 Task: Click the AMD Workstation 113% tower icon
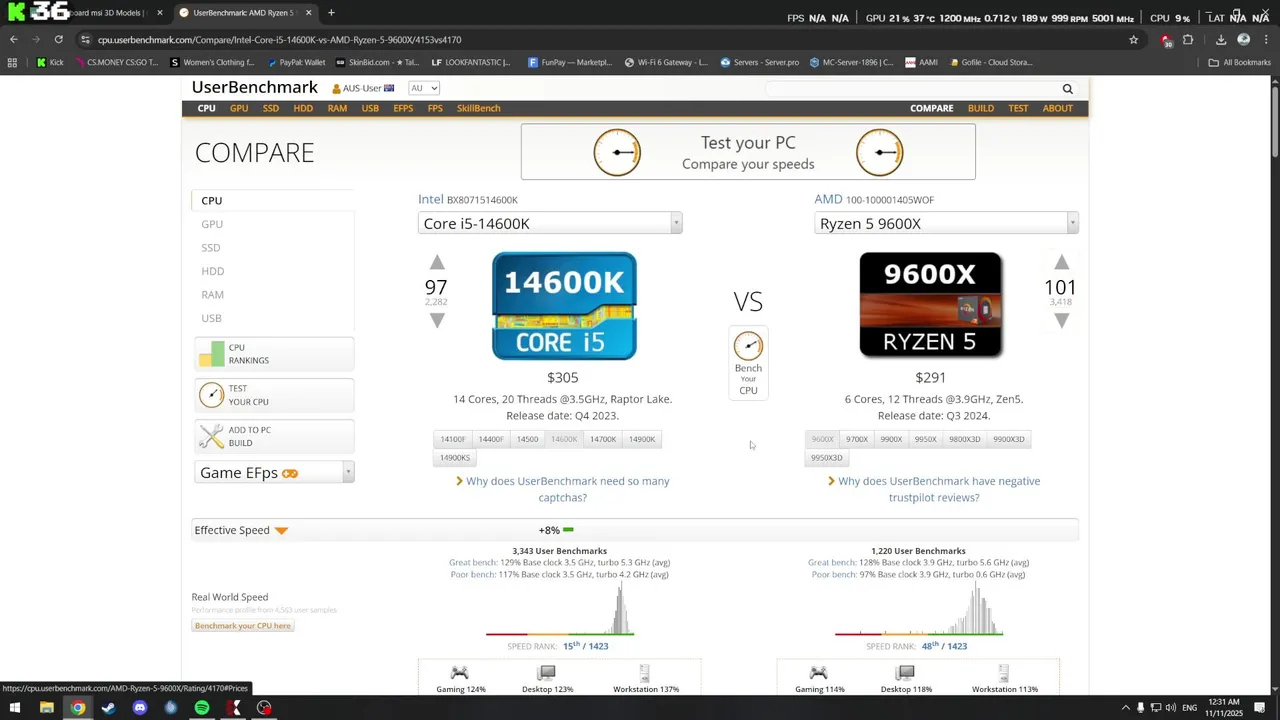point(1004,673)
